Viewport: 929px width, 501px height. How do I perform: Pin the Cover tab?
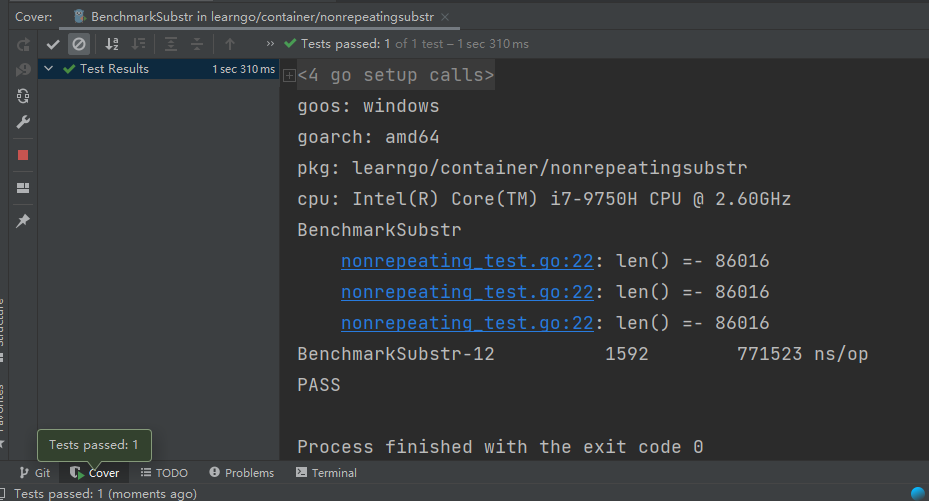(x=23, y=220)
